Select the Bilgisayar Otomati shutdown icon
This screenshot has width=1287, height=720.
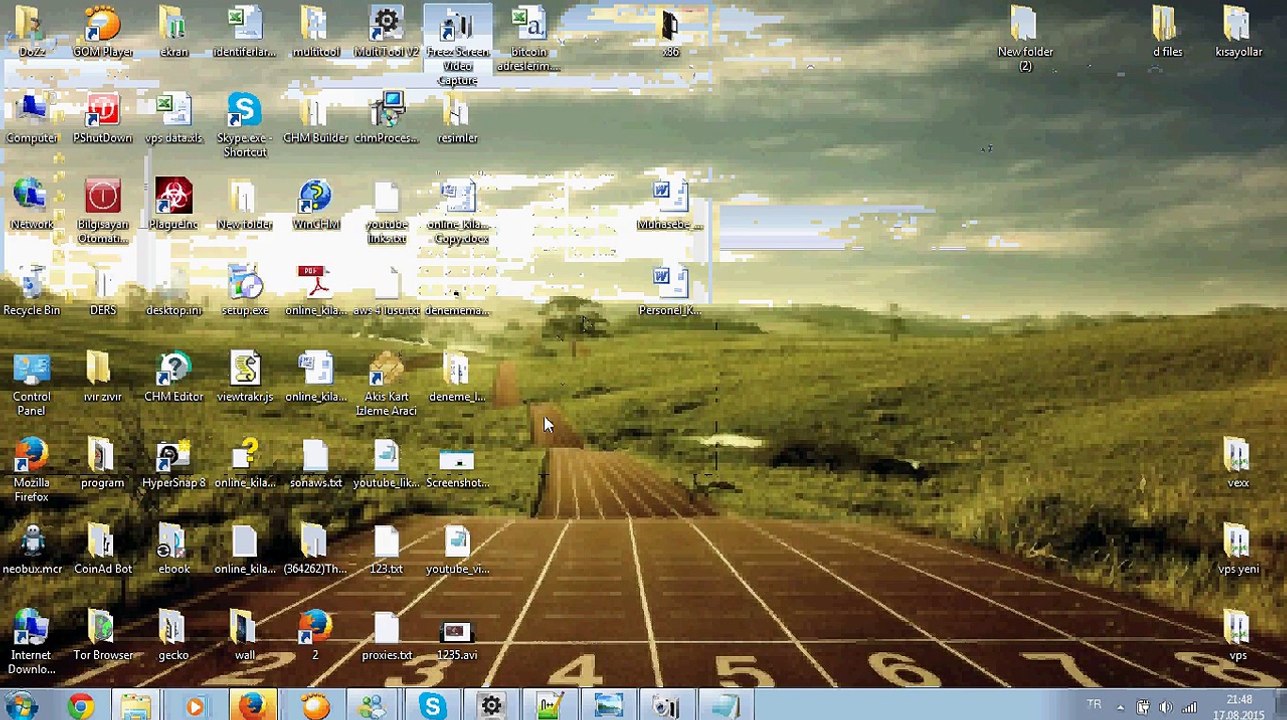(103, 212)
